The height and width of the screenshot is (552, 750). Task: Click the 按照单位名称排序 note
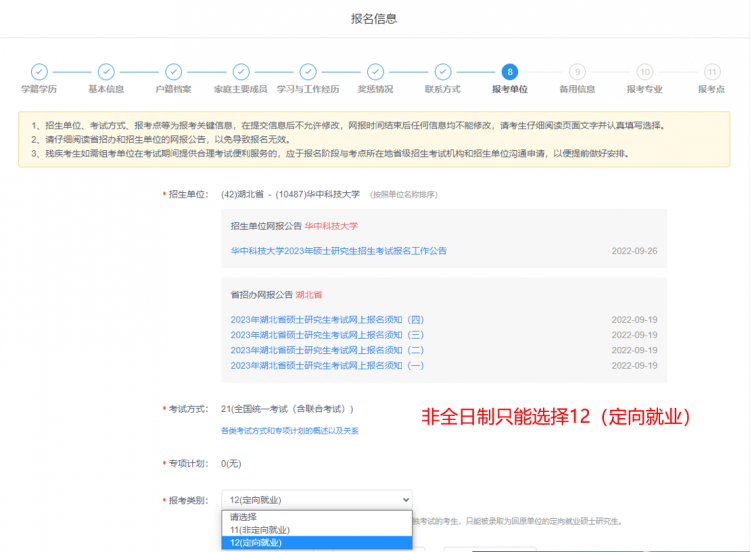[x=404, y=195]
